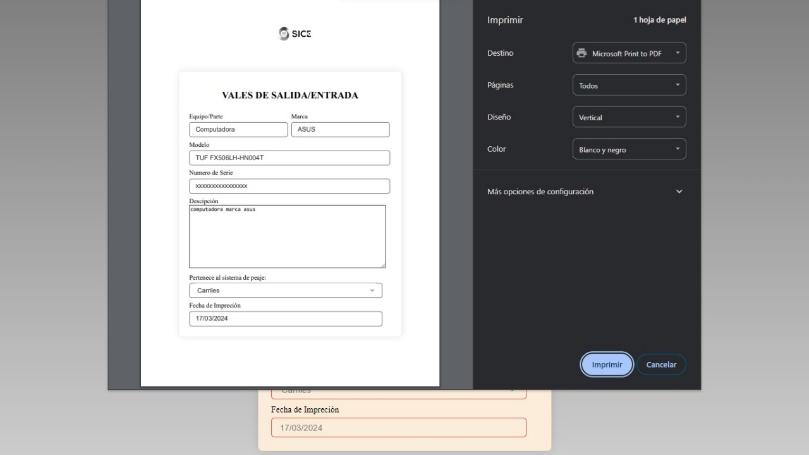Screen dimensions: 809x455
Task: Click the Descripción text area in preview
Action: [287, 236]
